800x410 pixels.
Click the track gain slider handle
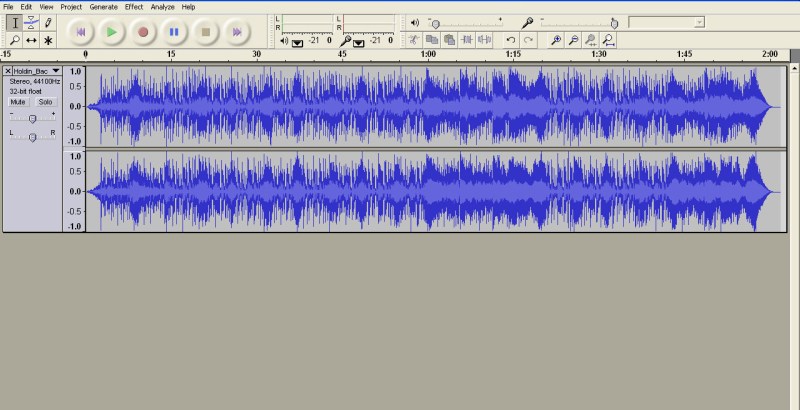click(33, 118)
